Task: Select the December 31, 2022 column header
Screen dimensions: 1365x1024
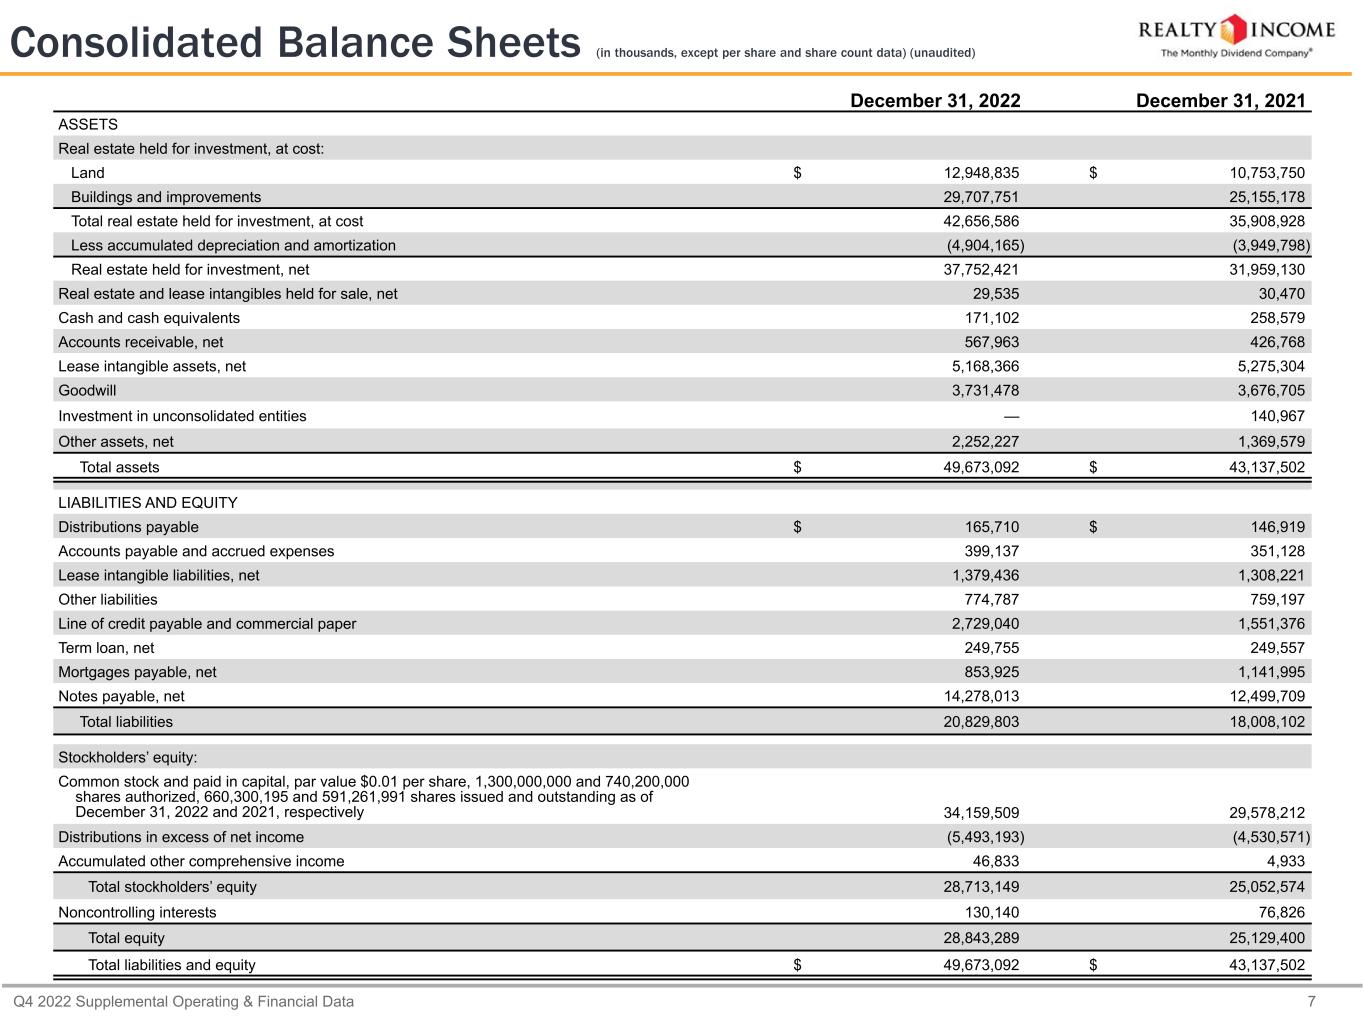Action: (934, 100)
